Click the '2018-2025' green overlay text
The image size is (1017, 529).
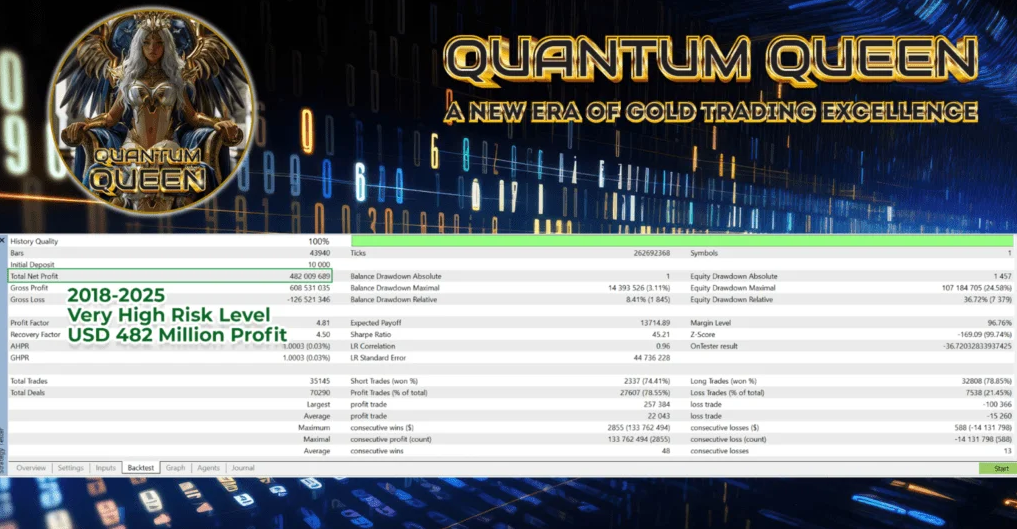[x=116, y=295]
